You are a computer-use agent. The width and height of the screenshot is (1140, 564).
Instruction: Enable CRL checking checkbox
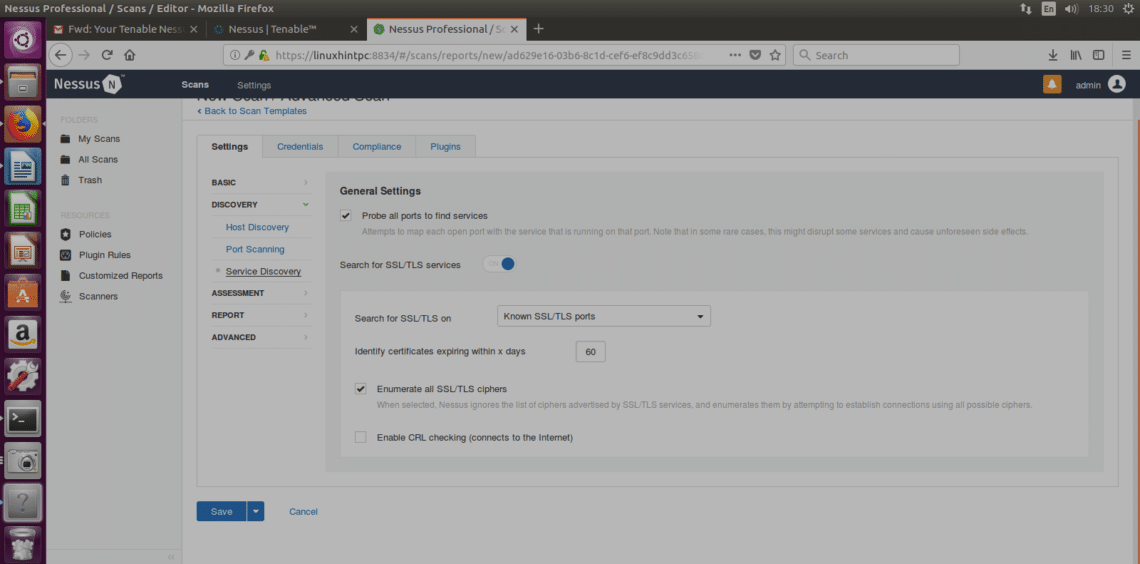(361, 438)
